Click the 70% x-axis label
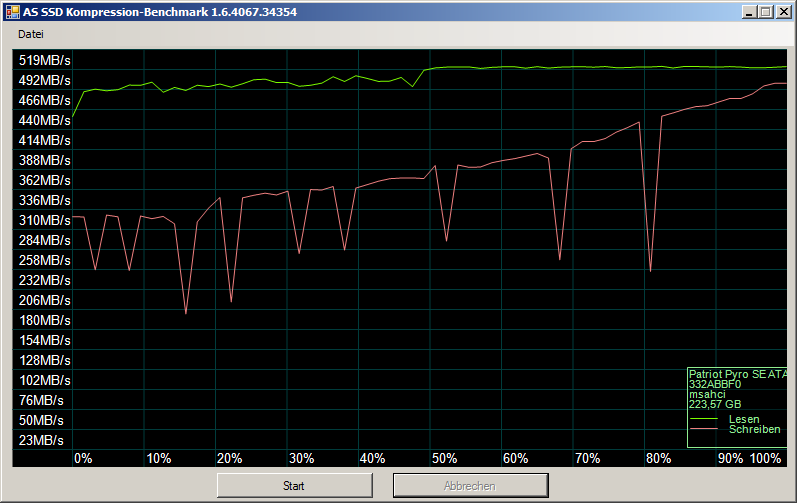 587,458
